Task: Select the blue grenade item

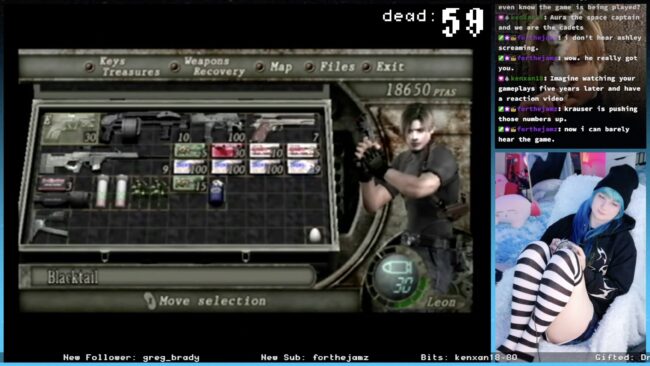Action: [217, 192]
